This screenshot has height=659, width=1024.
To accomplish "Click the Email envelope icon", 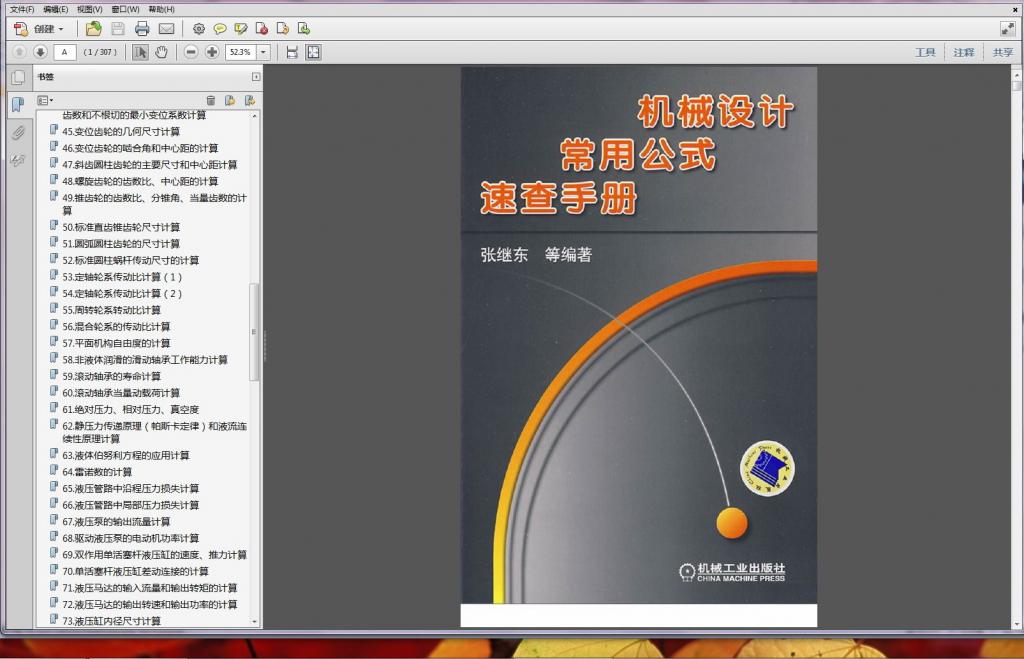I will pyautogui.click(x=167, y=29).
